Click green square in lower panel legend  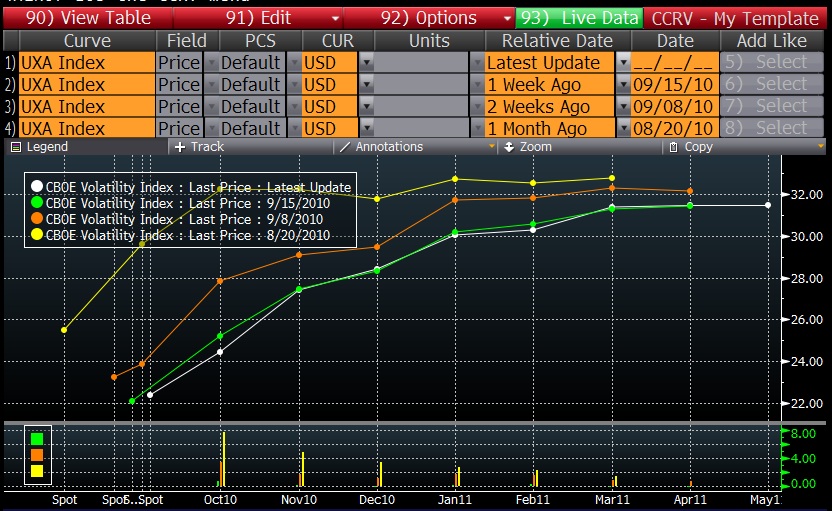pos(37,439)
